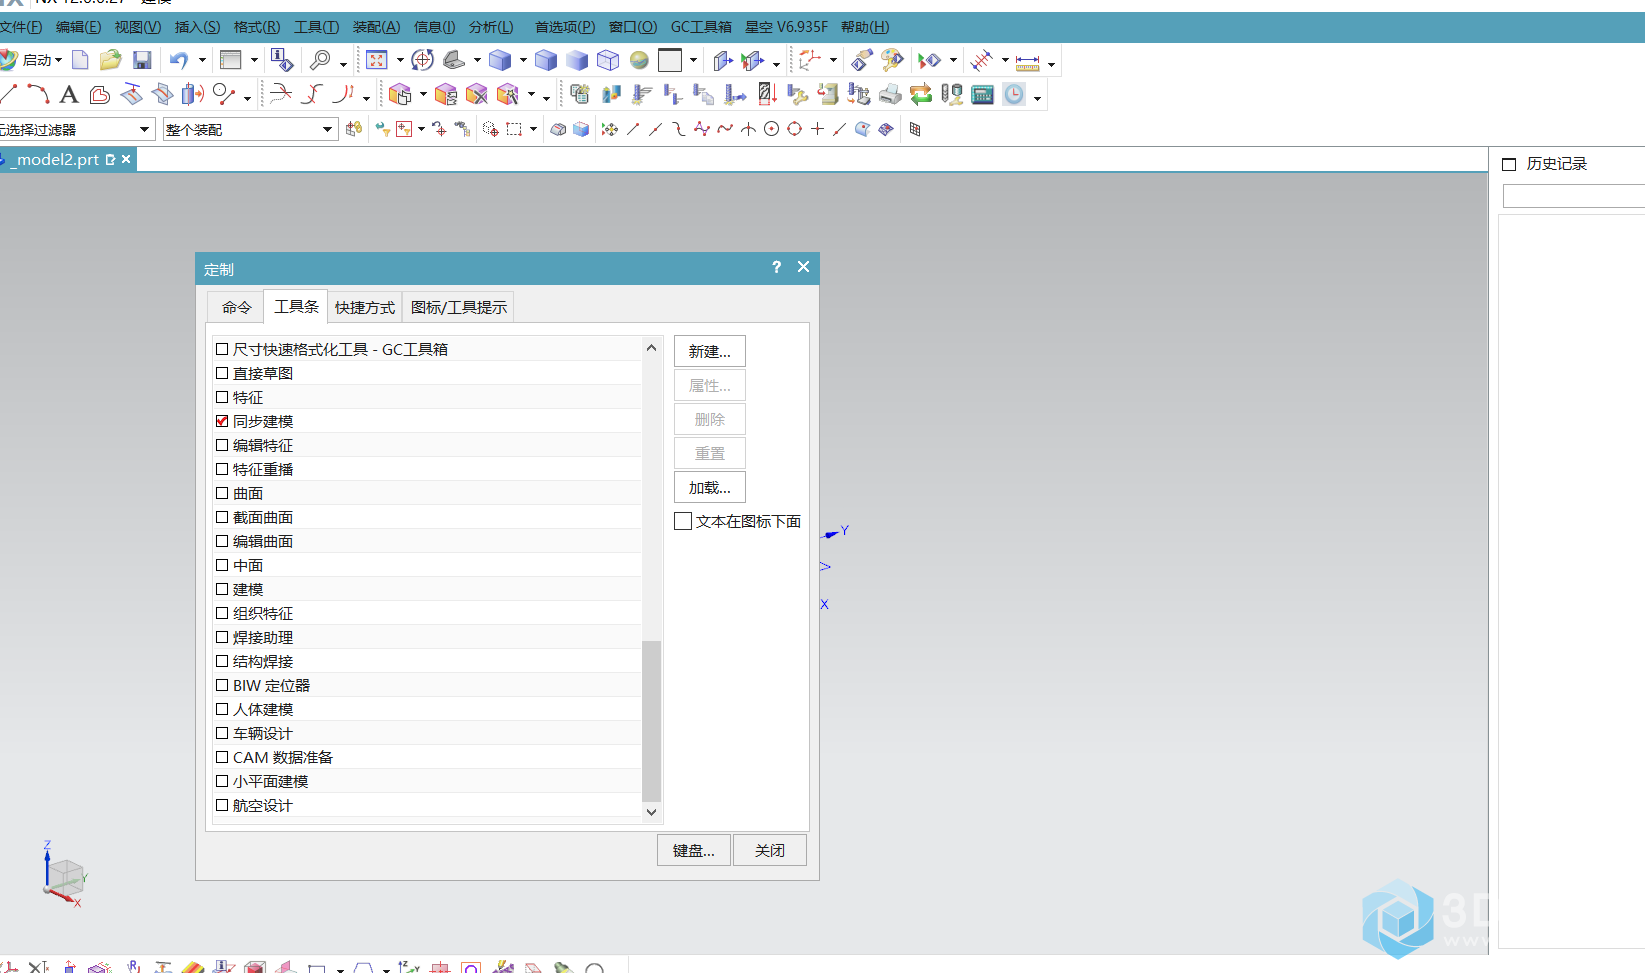This screenshot has height=973, width=1645.
Task: Click the green and orange swap arrows icon
Action: coord(921,94)
